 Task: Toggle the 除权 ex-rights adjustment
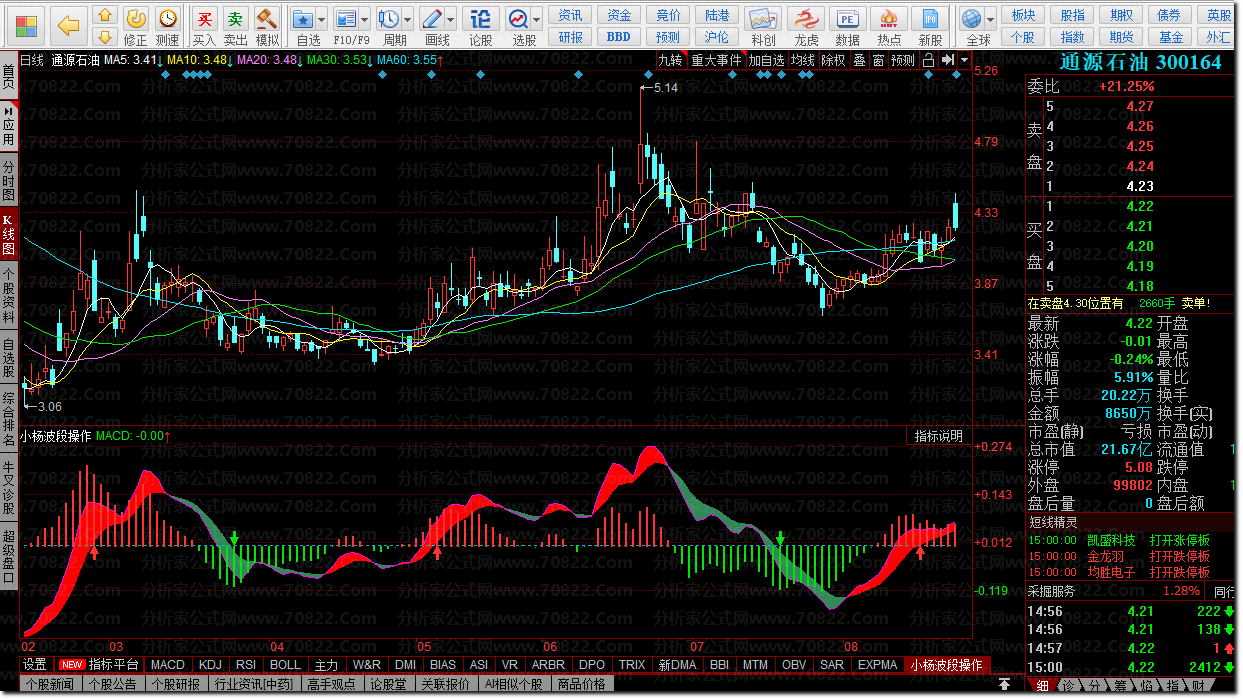tap(833, 60)
